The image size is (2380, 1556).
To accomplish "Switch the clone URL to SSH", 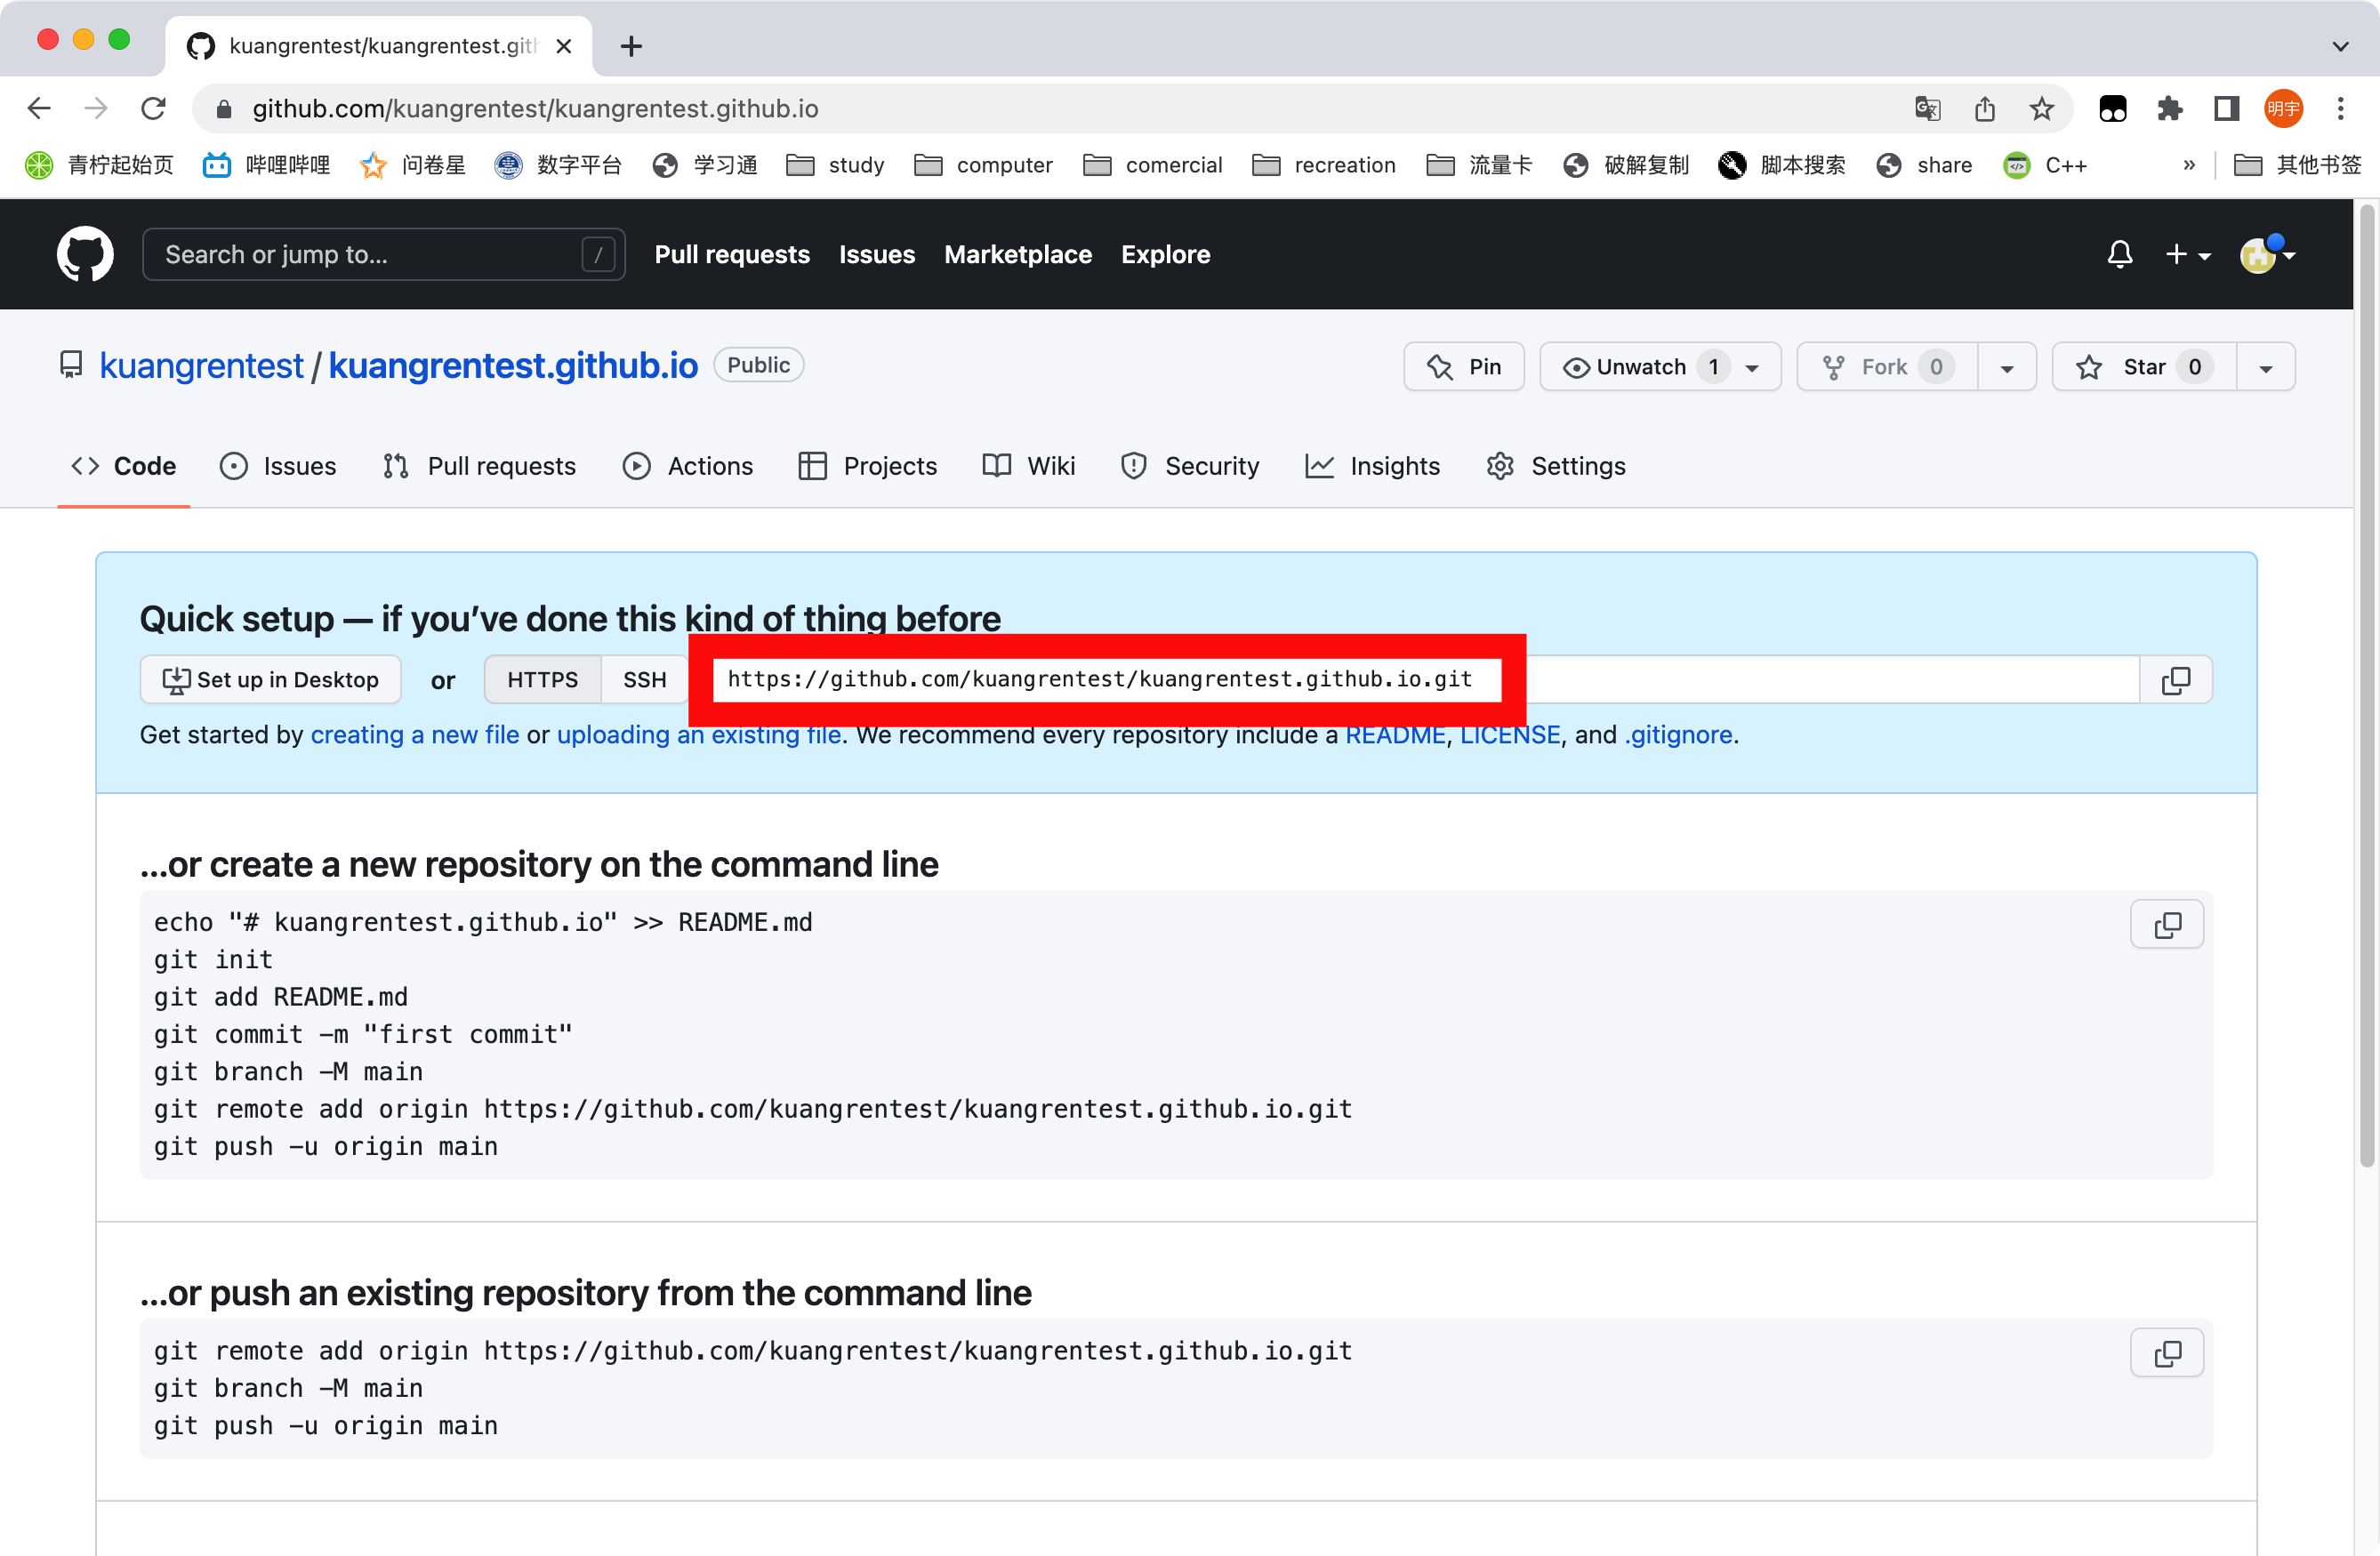I will pyautogui.click(x=644, y=680).
